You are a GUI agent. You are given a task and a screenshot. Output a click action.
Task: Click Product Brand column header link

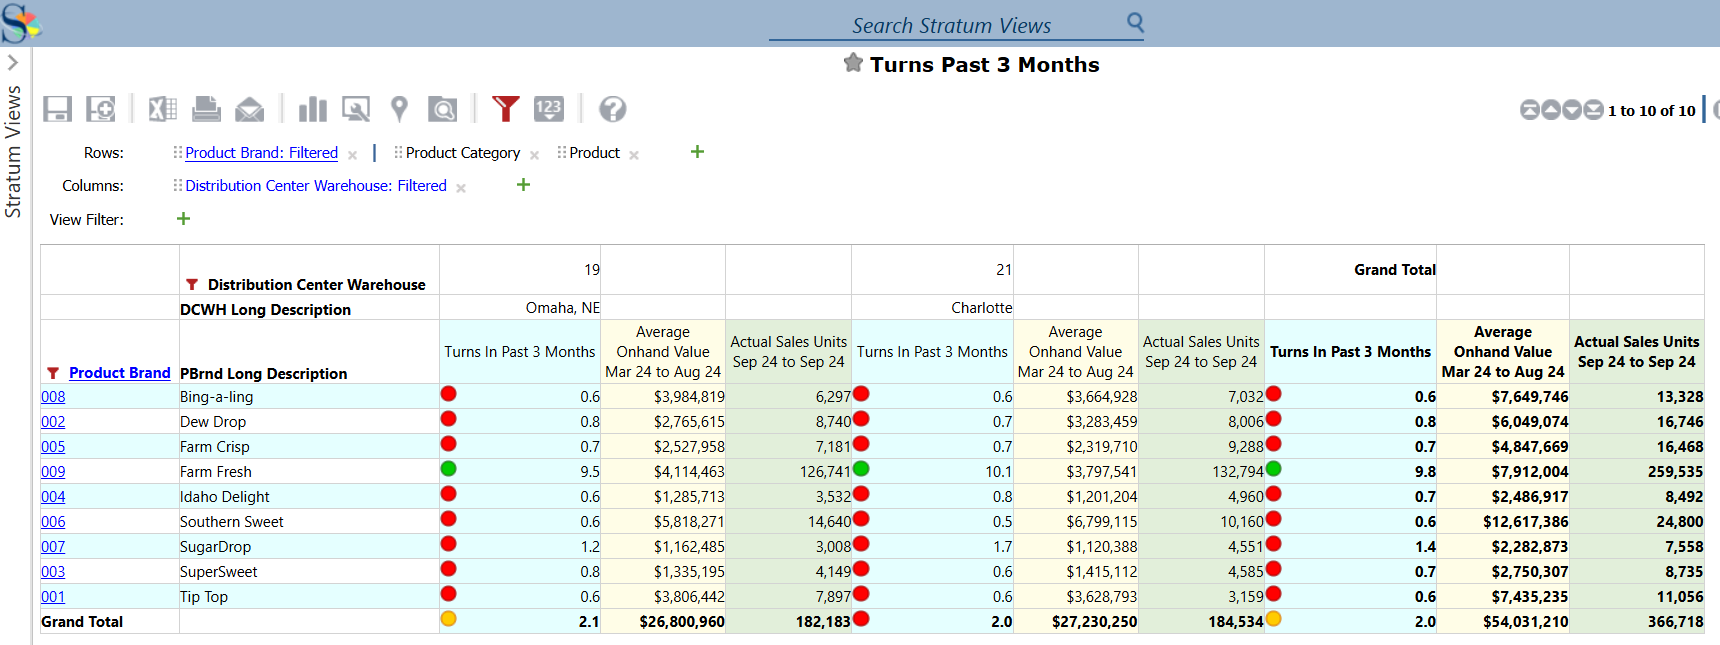120,373
